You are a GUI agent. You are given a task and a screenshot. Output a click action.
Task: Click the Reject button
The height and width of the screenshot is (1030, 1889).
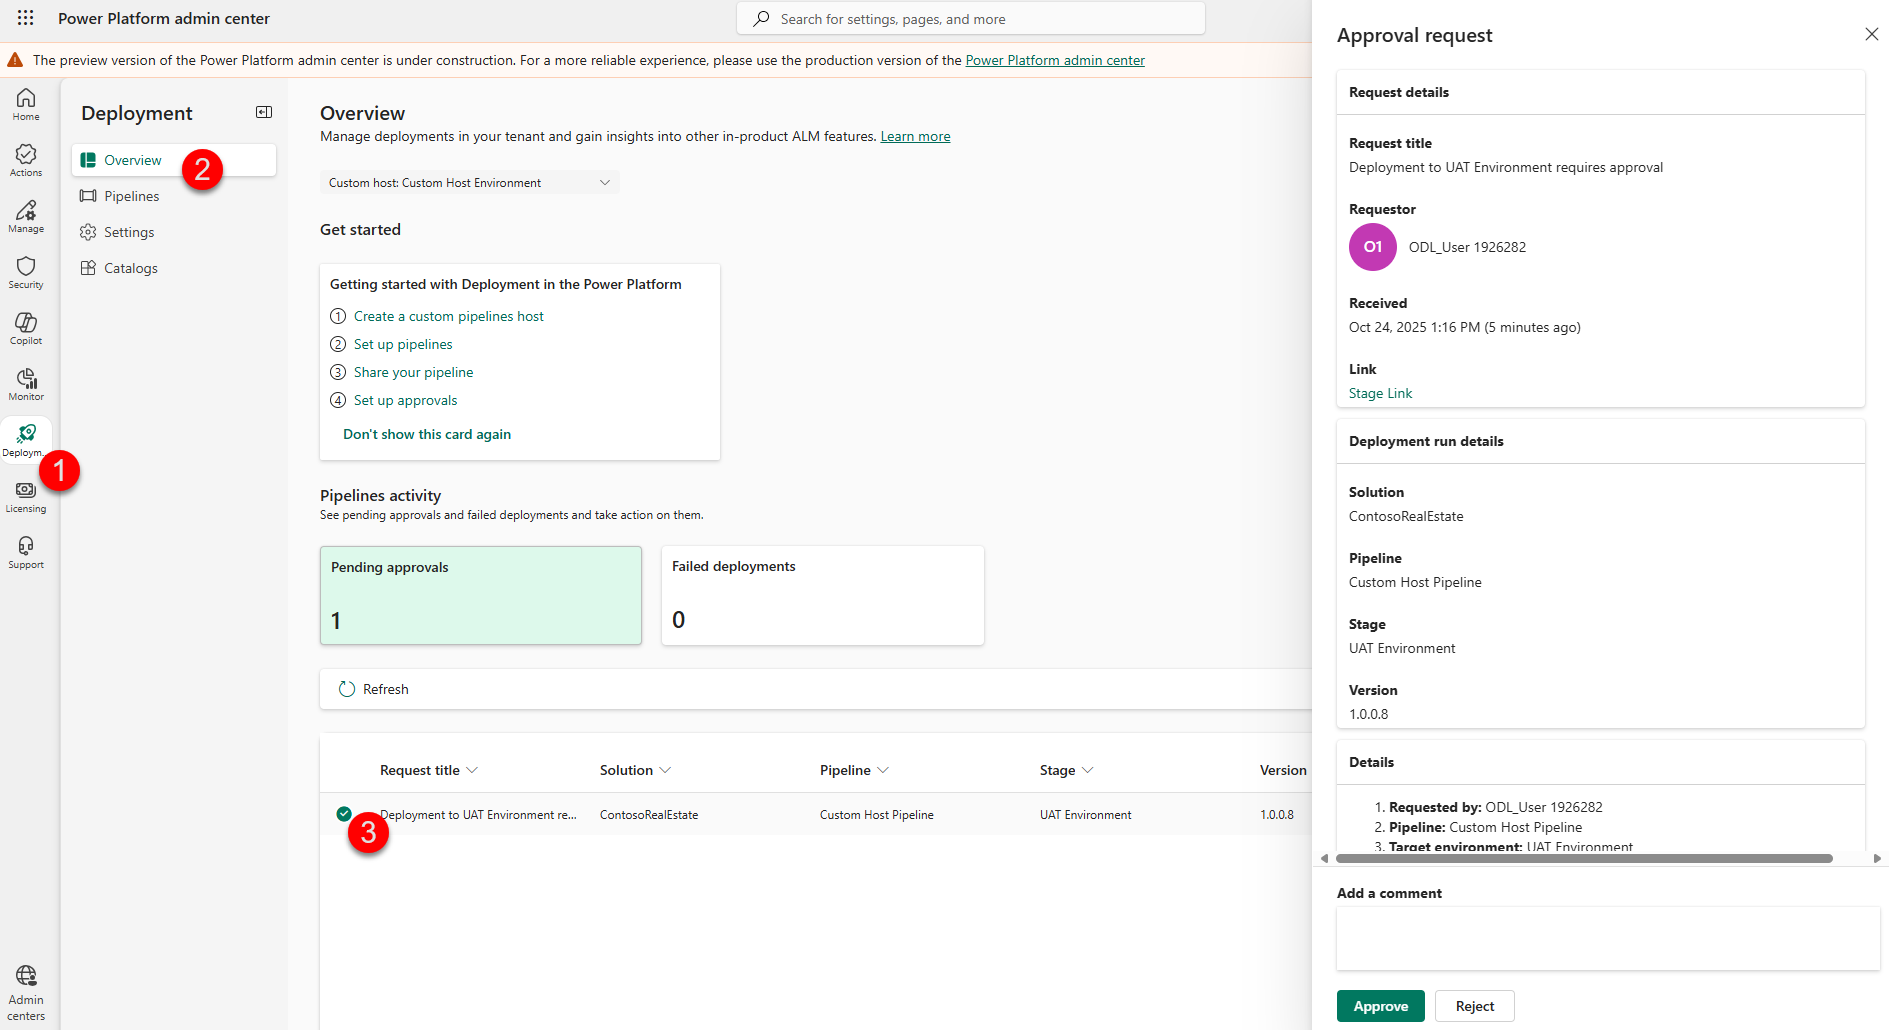[1474, 1006]
